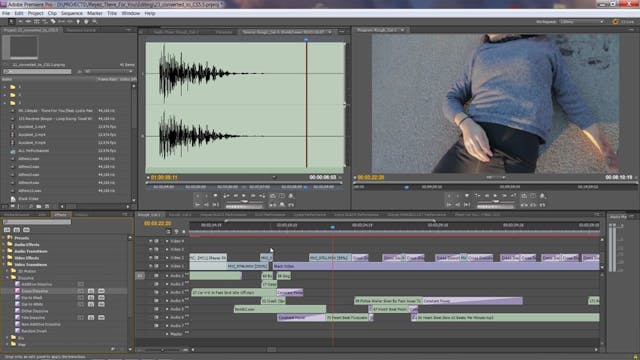Expand the Video 2 track
The width and height of the screenshot is (640, 360).
point(167,258)
